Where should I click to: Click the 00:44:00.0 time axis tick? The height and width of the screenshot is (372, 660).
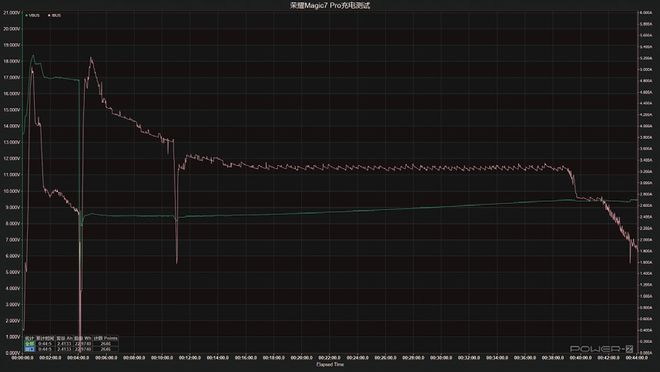tap(636, 358)
